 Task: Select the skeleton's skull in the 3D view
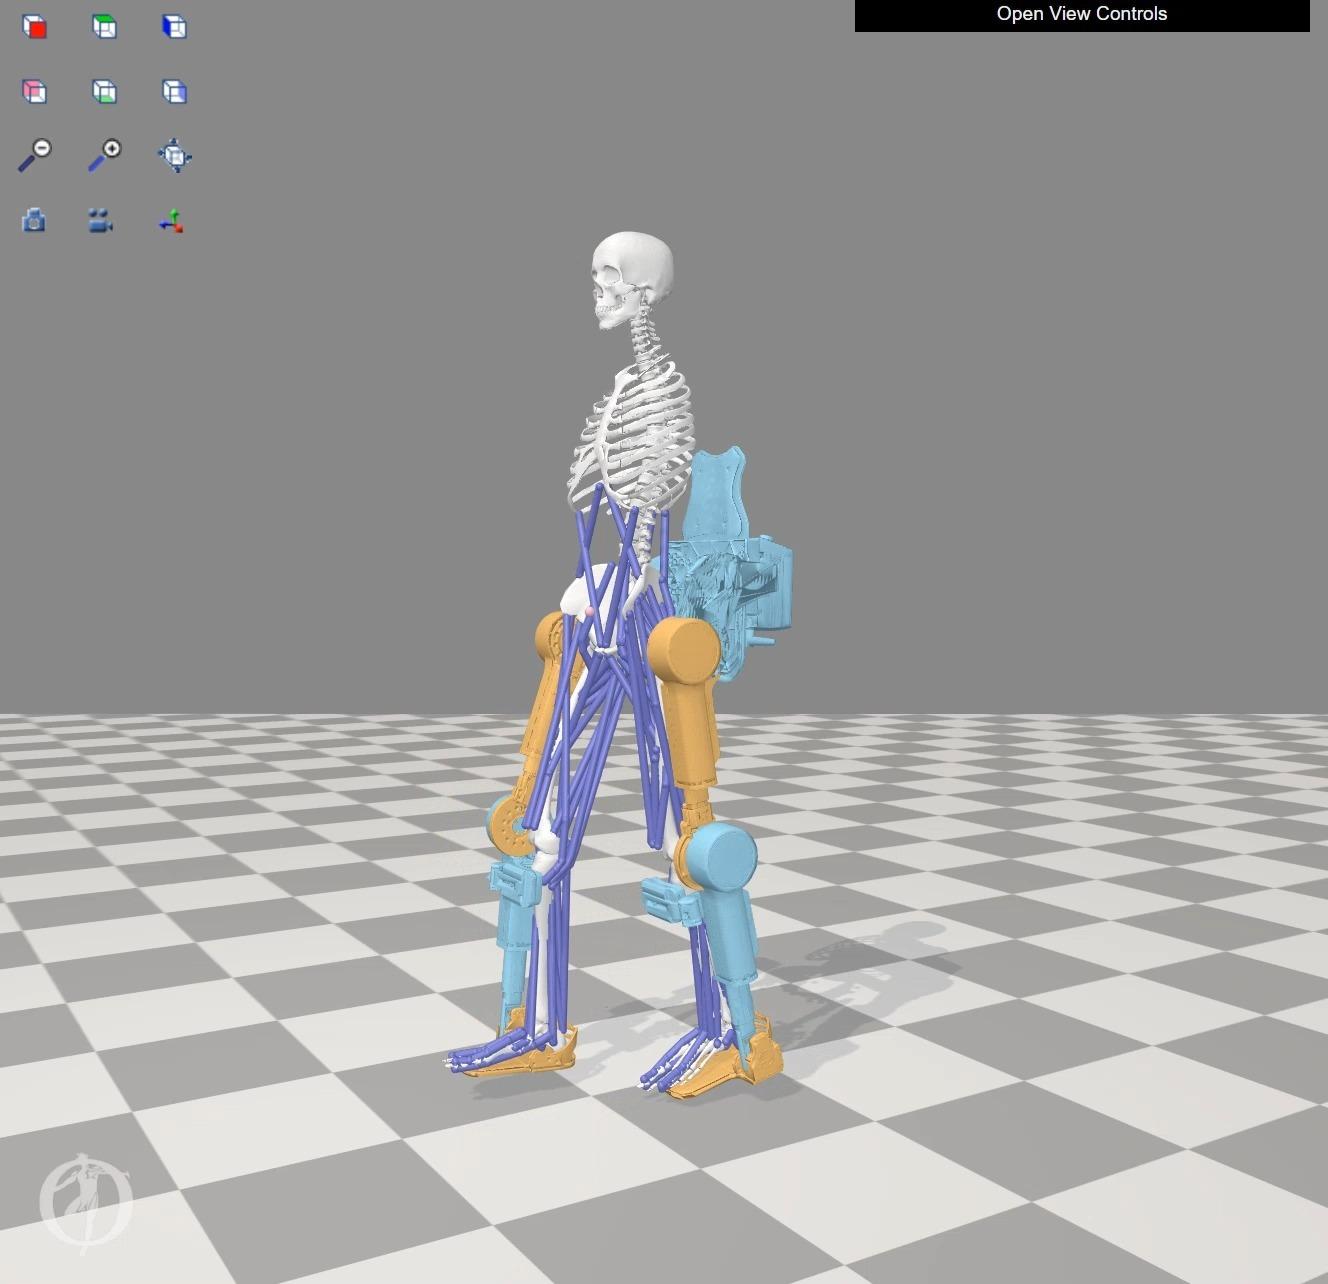[x=632, y=277]
